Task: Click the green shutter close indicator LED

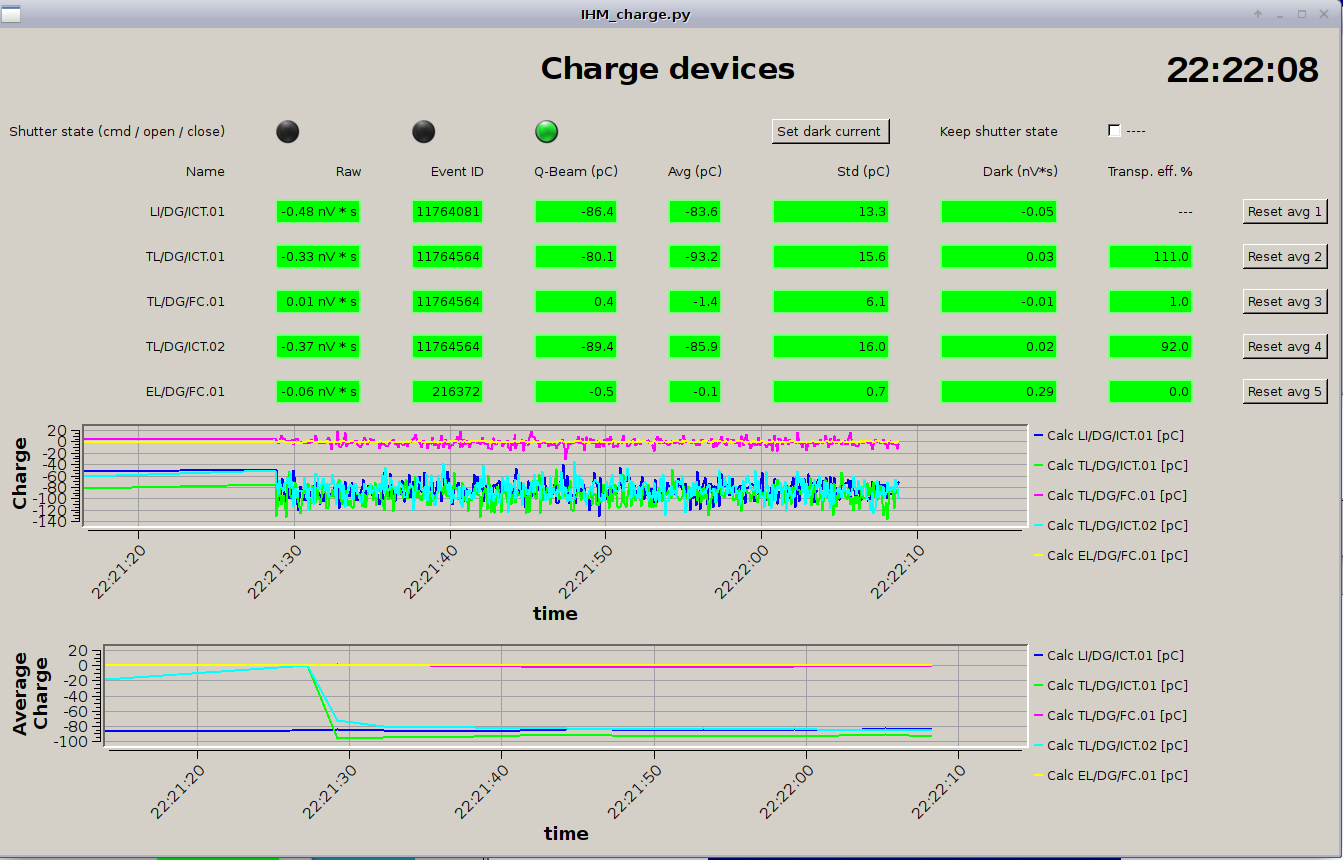Action: click(x=546, y=131)
